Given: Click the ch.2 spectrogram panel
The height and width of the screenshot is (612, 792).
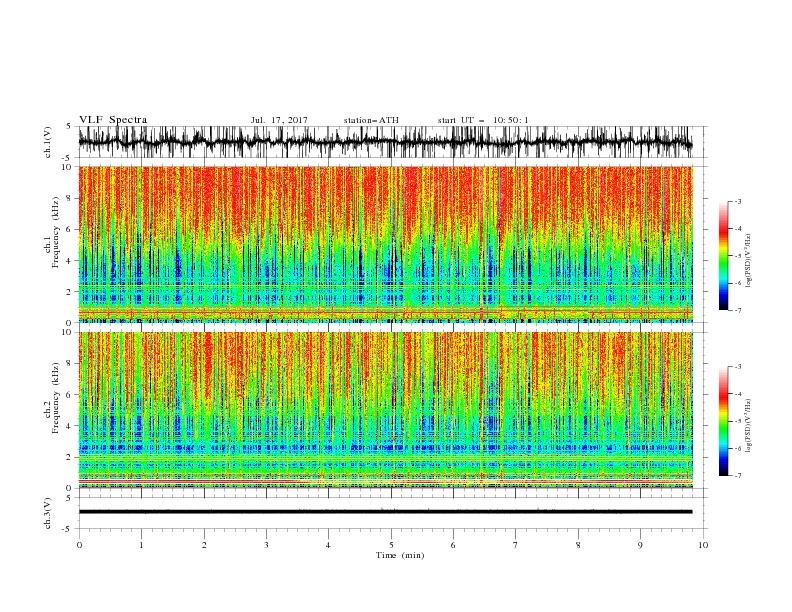Looking at the screenshot, I should point(386,410).
